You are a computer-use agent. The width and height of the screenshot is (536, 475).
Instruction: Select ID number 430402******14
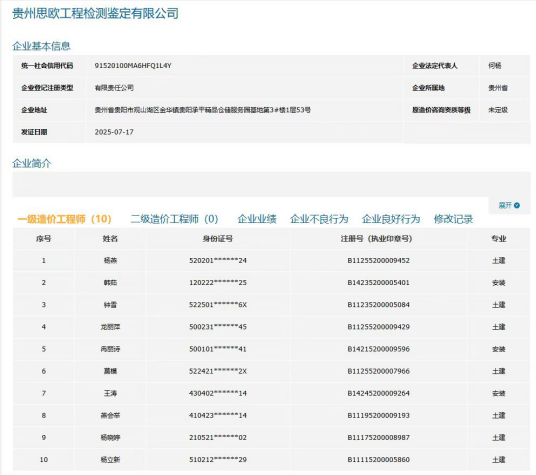click(218, 393)
